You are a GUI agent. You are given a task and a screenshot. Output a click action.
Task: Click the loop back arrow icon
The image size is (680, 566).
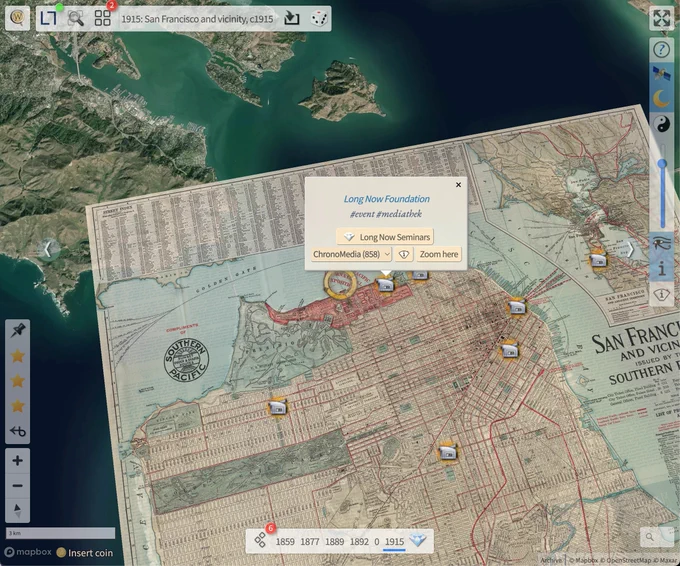[17, 431]
